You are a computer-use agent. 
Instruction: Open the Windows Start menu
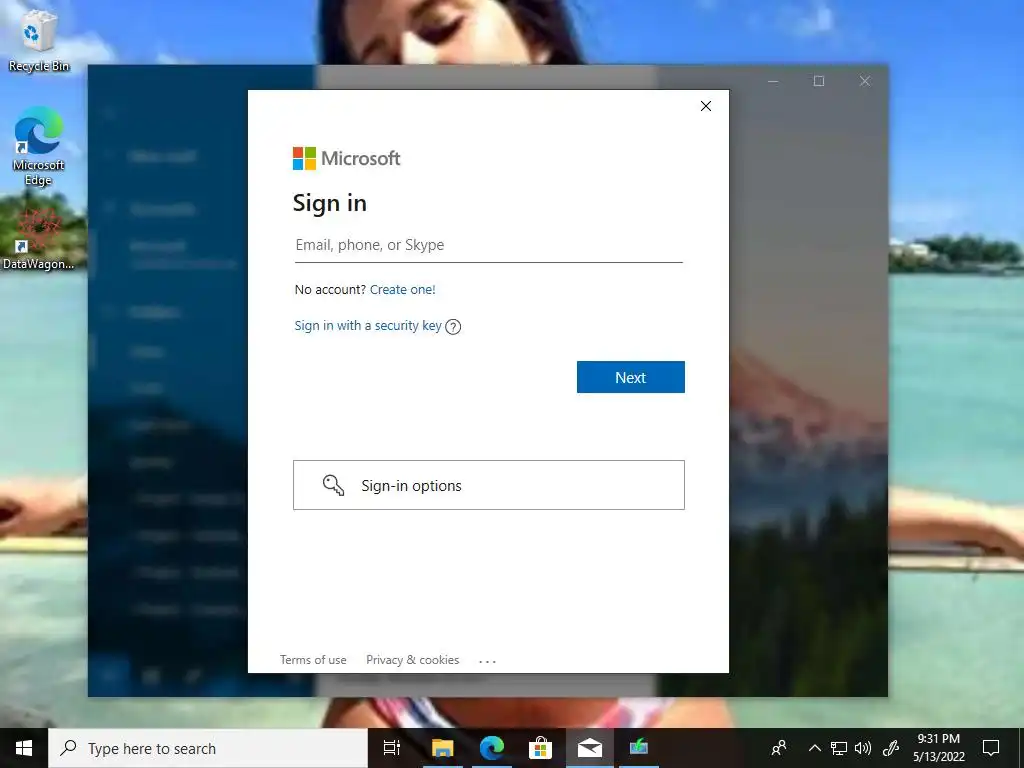tap(24, 748)
